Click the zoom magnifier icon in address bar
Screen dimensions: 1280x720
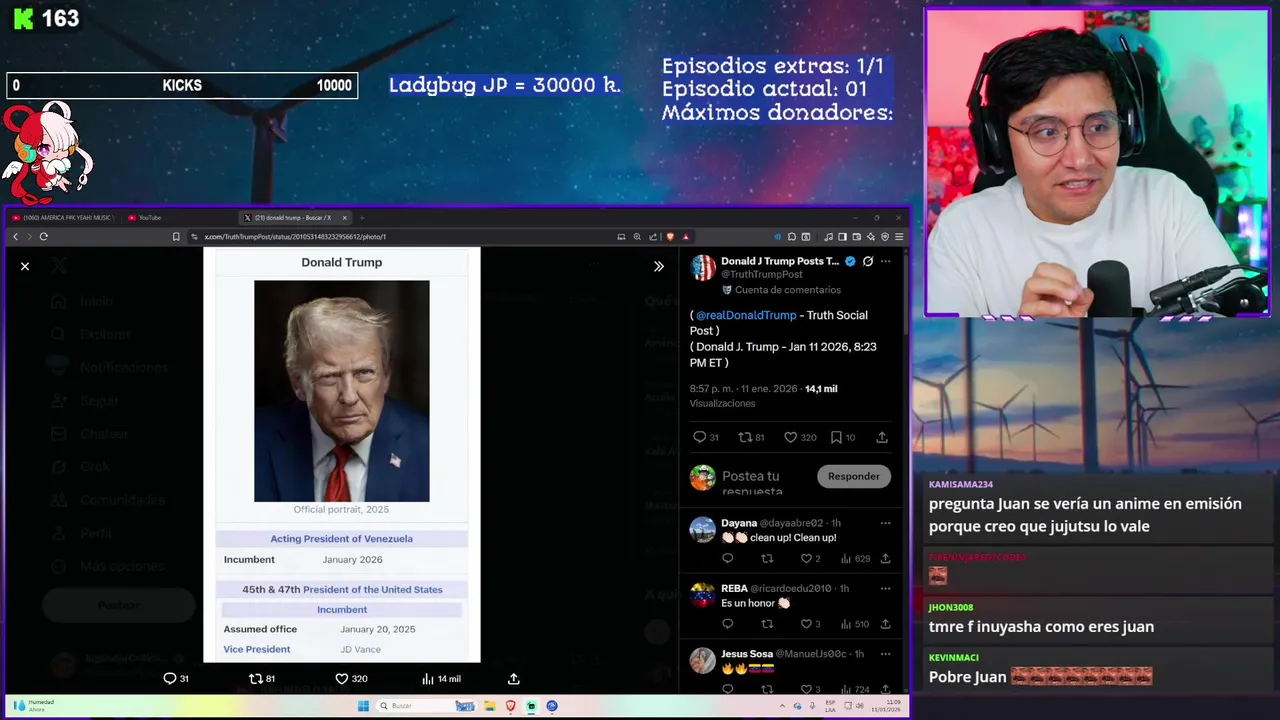tap(637, 237)
